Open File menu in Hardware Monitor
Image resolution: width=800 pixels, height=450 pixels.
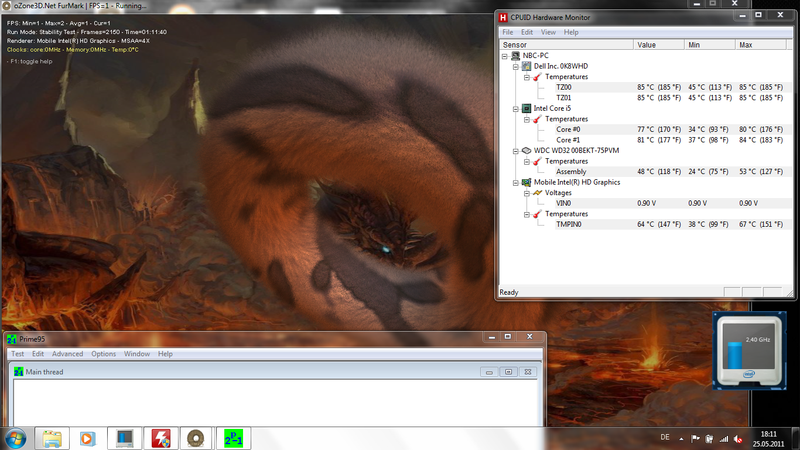(x=508, y=32)
